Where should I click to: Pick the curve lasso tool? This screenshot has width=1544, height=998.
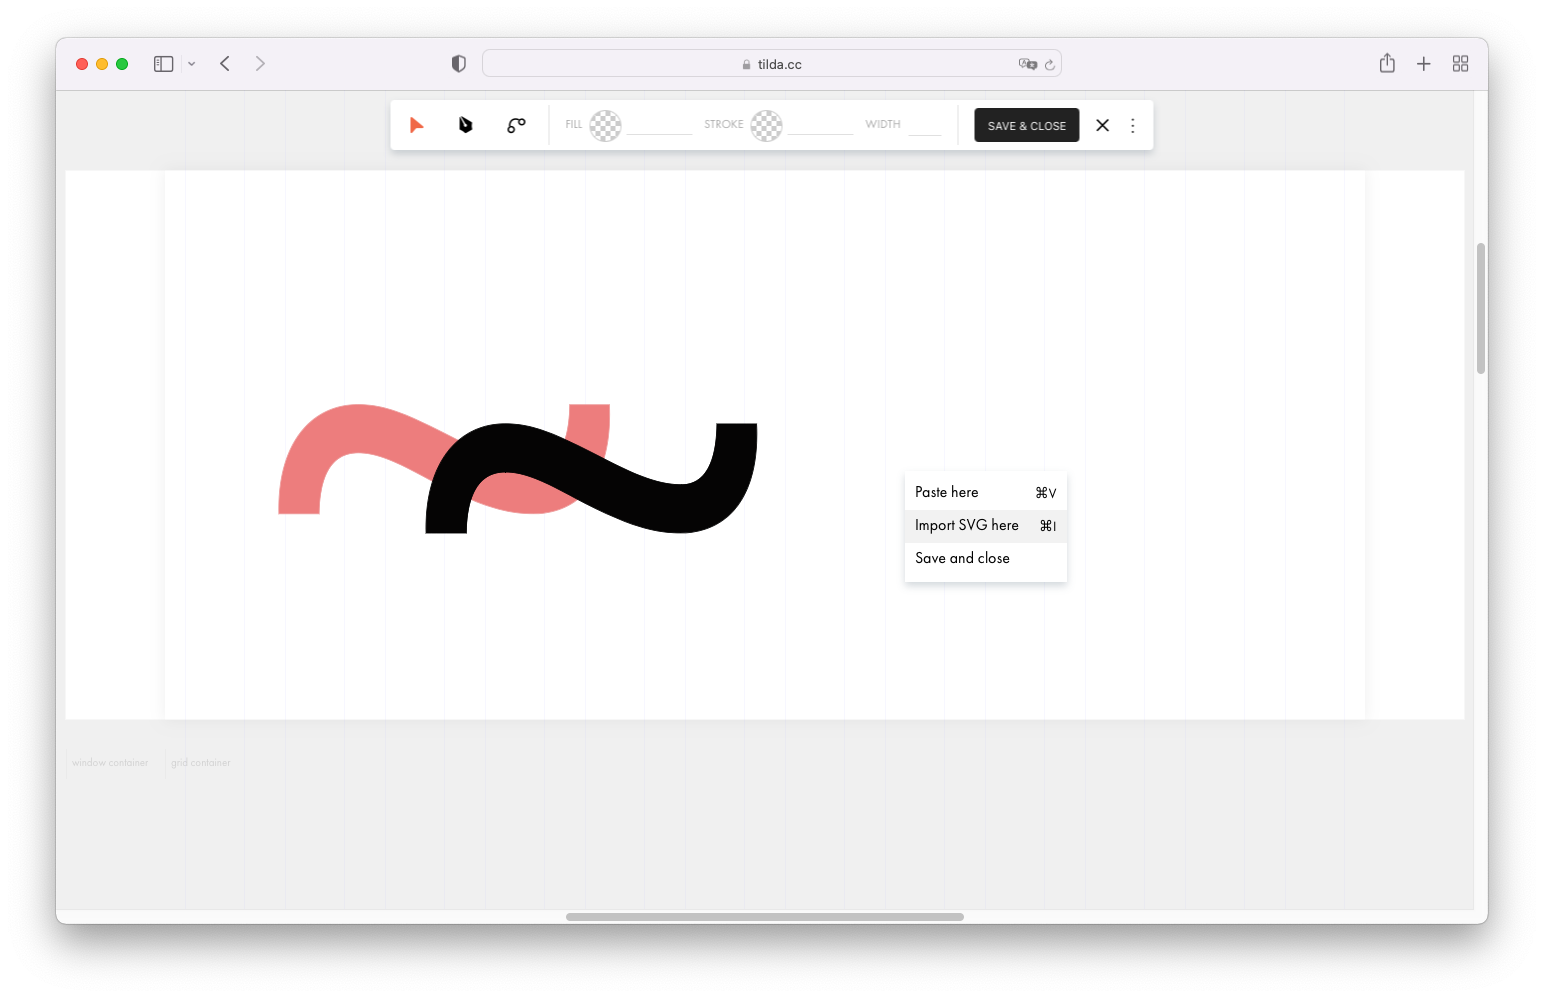pos(516,125)
